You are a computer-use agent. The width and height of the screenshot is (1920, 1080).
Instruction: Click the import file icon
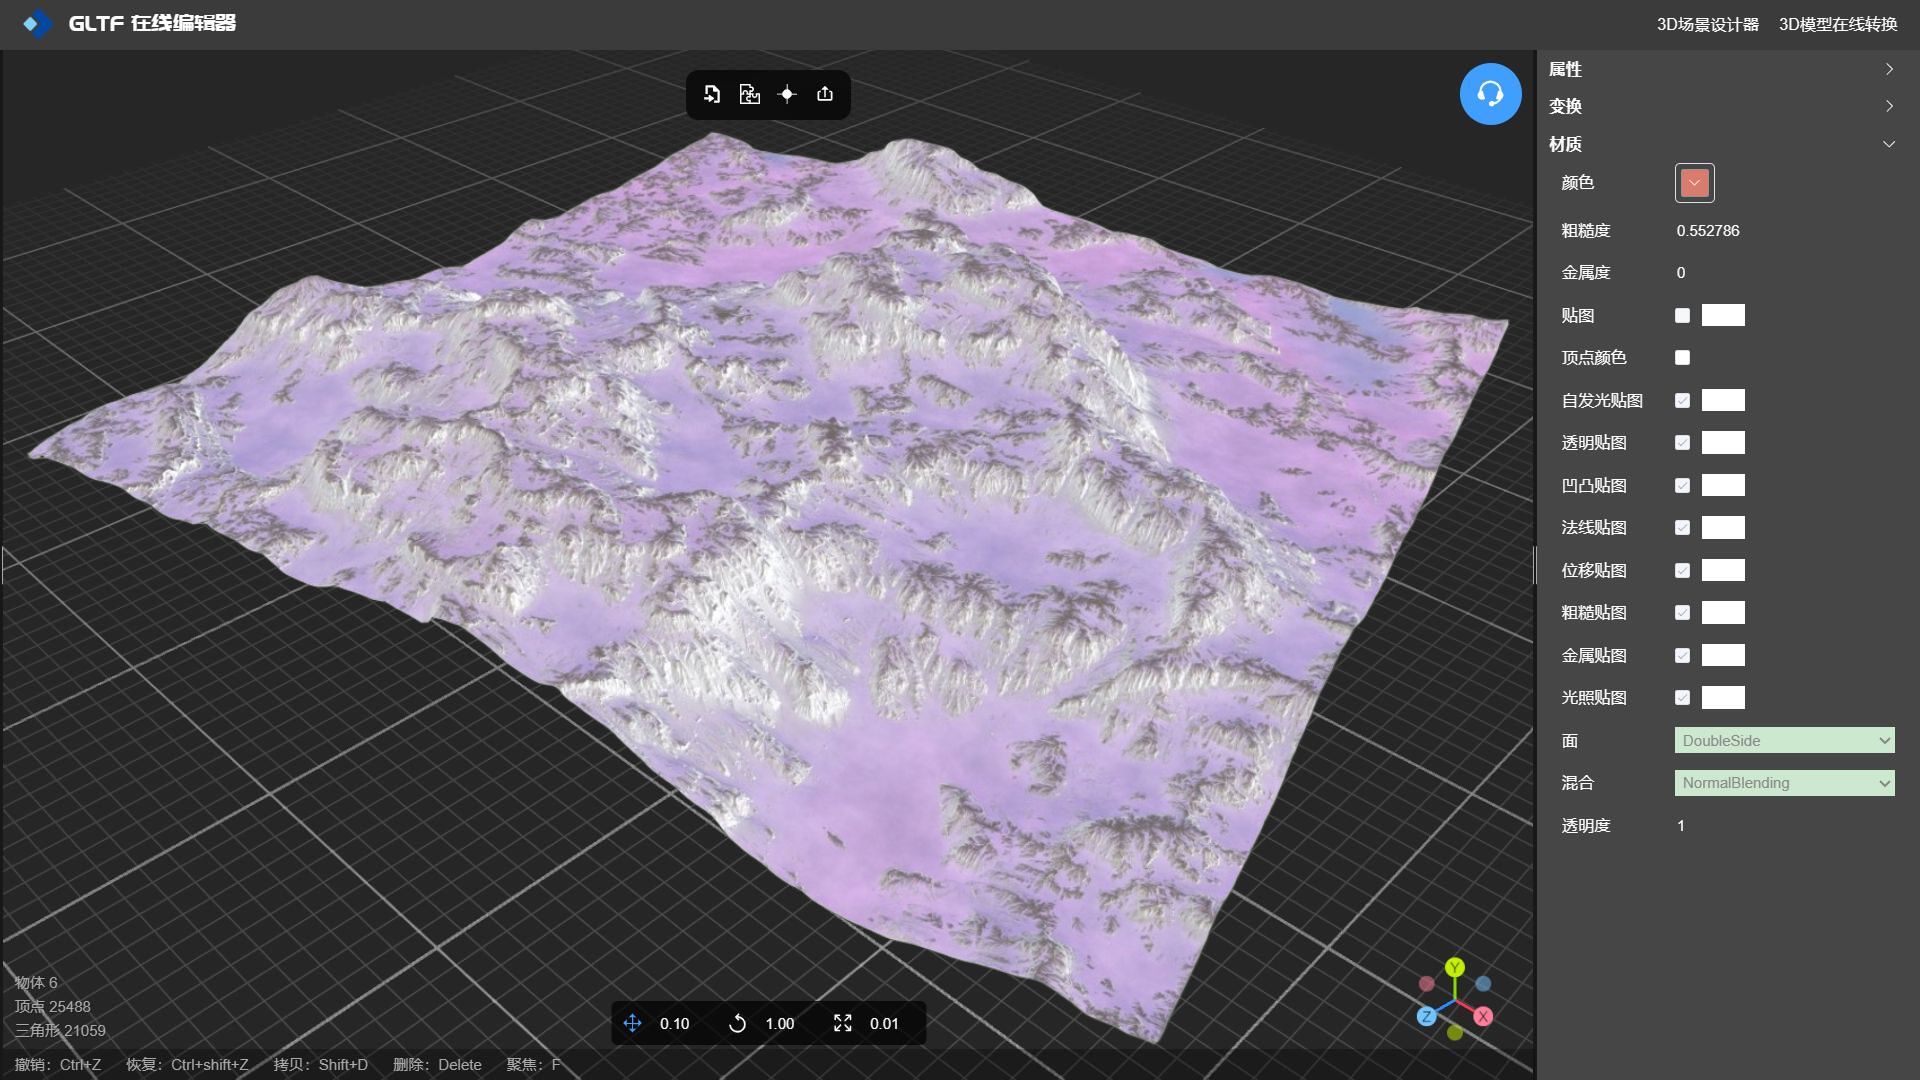(x=712, y=94)
